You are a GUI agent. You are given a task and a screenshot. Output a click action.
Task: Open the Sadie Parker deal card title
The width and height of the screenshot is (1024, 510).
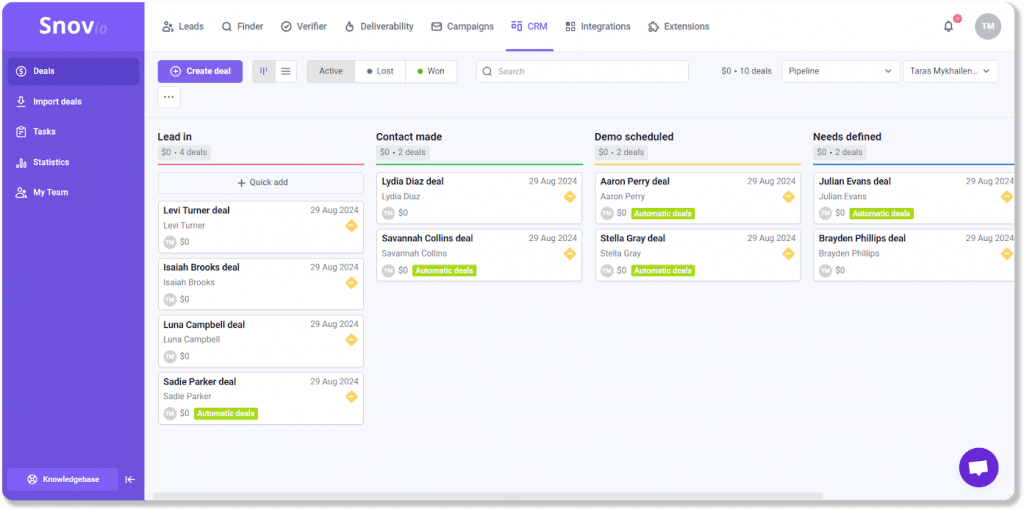click(200, 381)
